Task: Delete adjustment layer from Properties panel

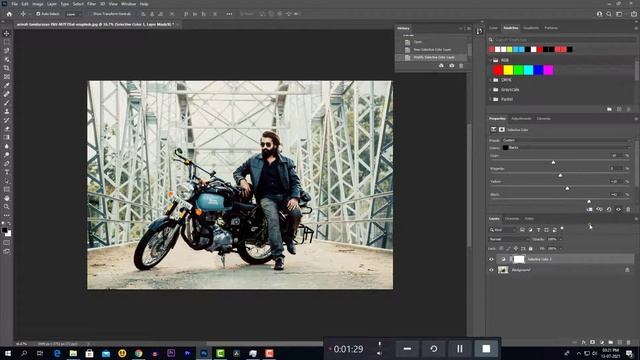Action: [628, 209]
